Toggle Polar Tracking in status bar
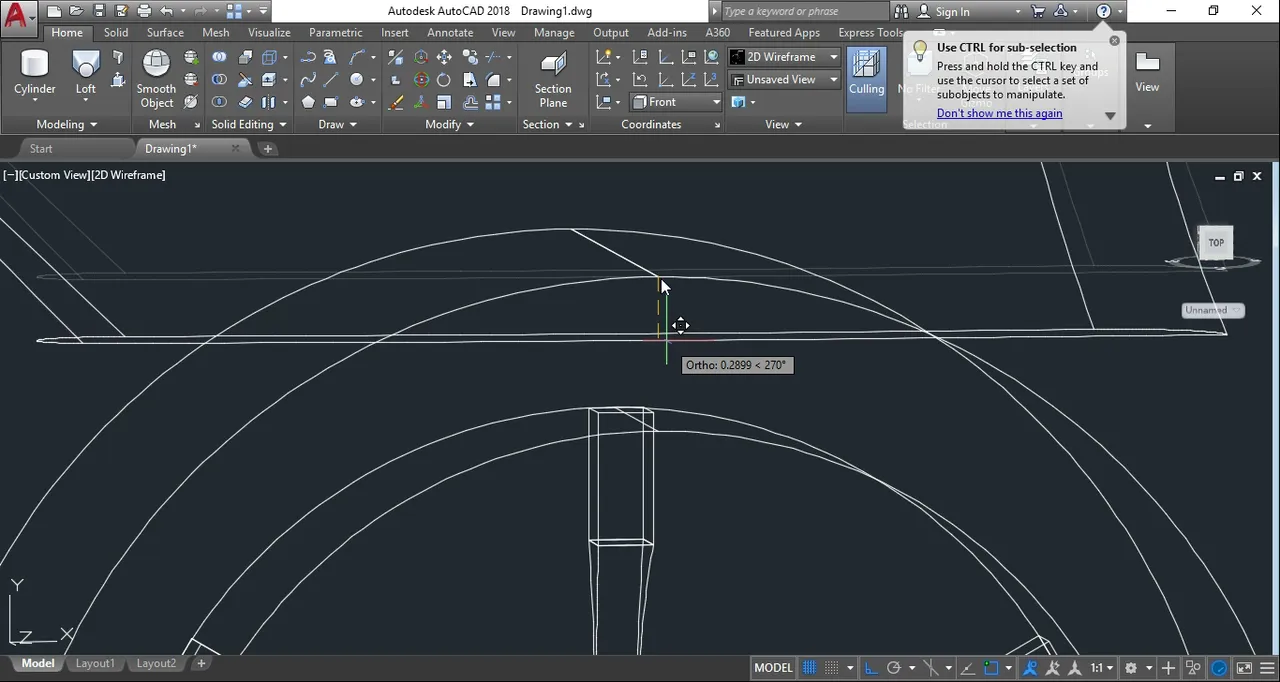The image size is (1280, 682). [894, 668]
